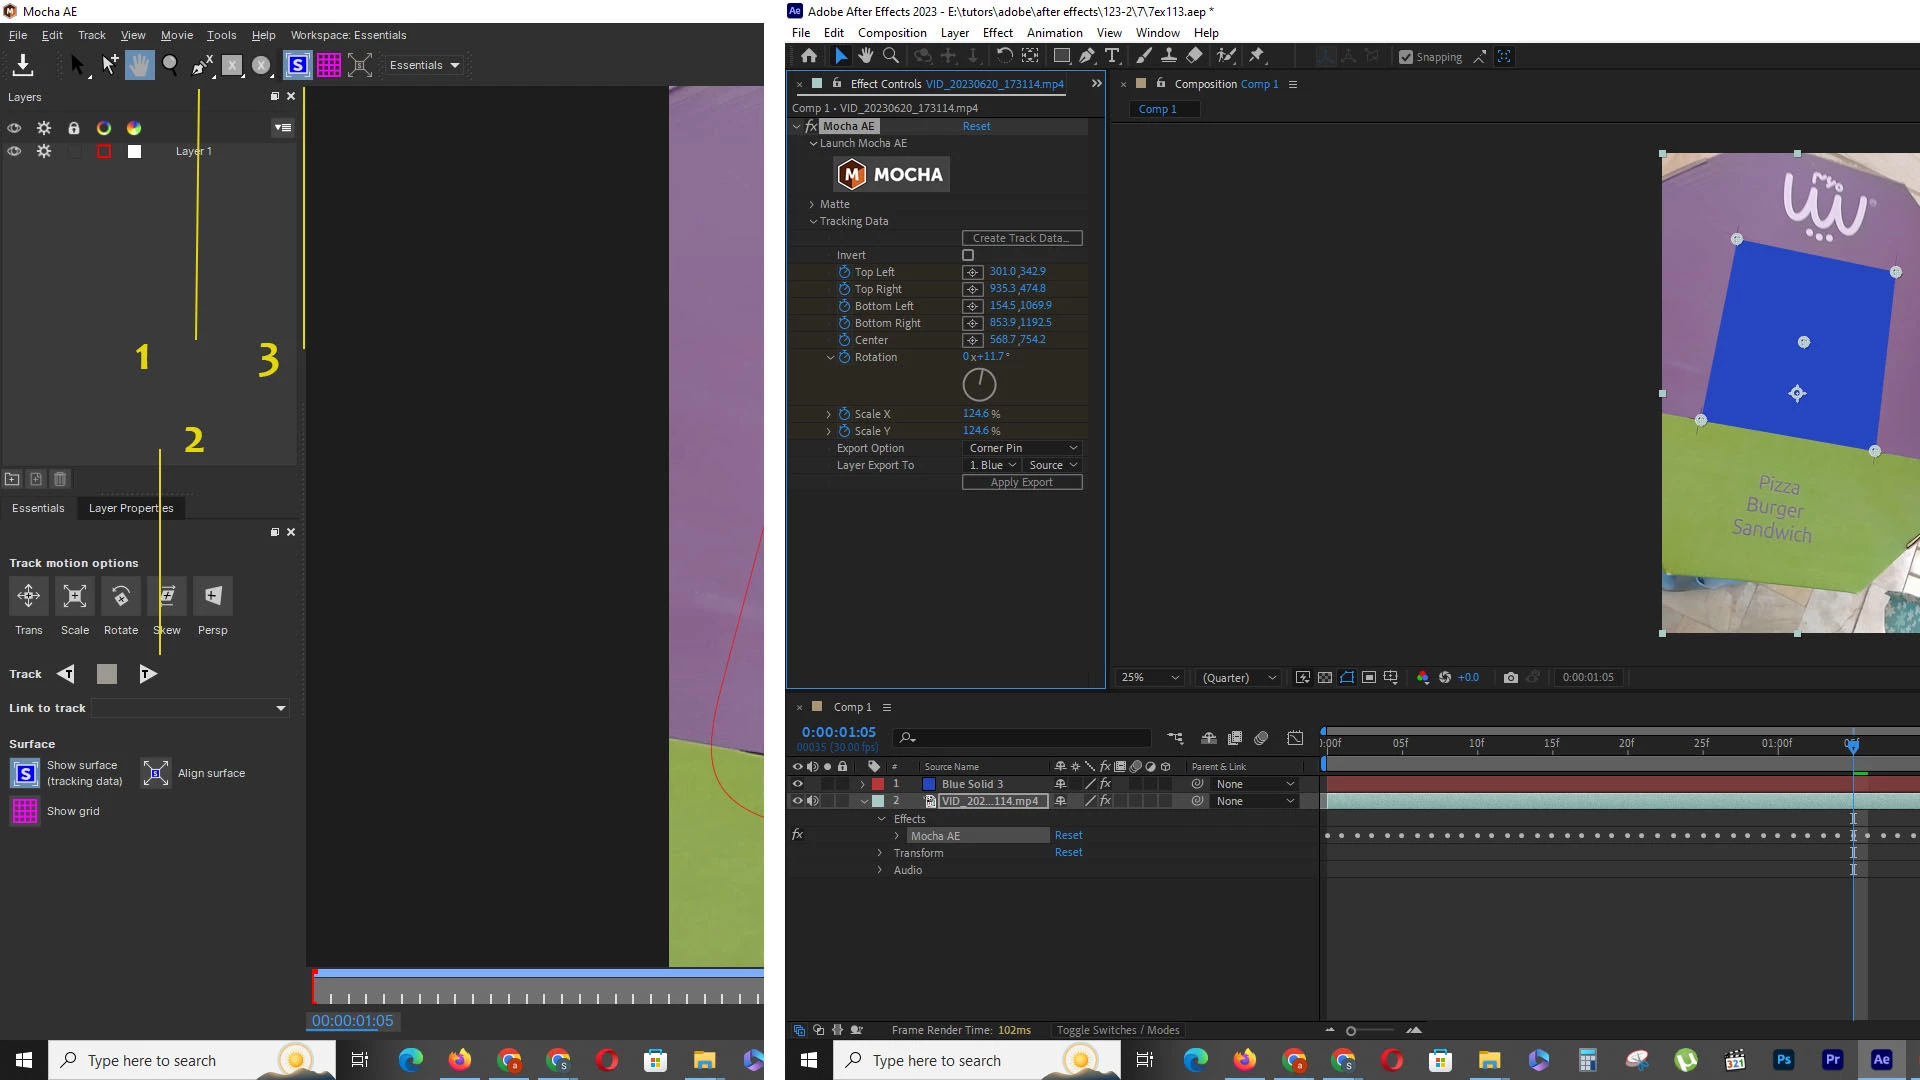Select the Perspective motion option
Image resolution: width=1920 pixels, height=1080 pixels.
point(212,596)
